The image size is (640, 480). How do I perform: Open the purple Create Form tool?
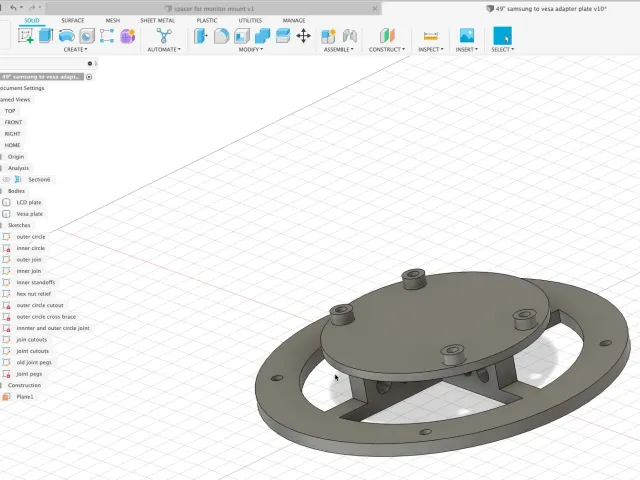pos(128,36)
